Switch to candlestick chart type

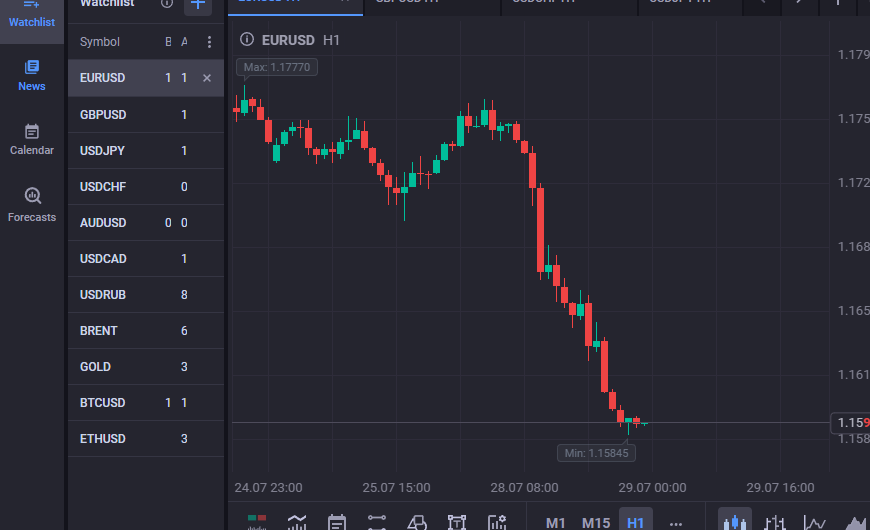click(735, 522)
